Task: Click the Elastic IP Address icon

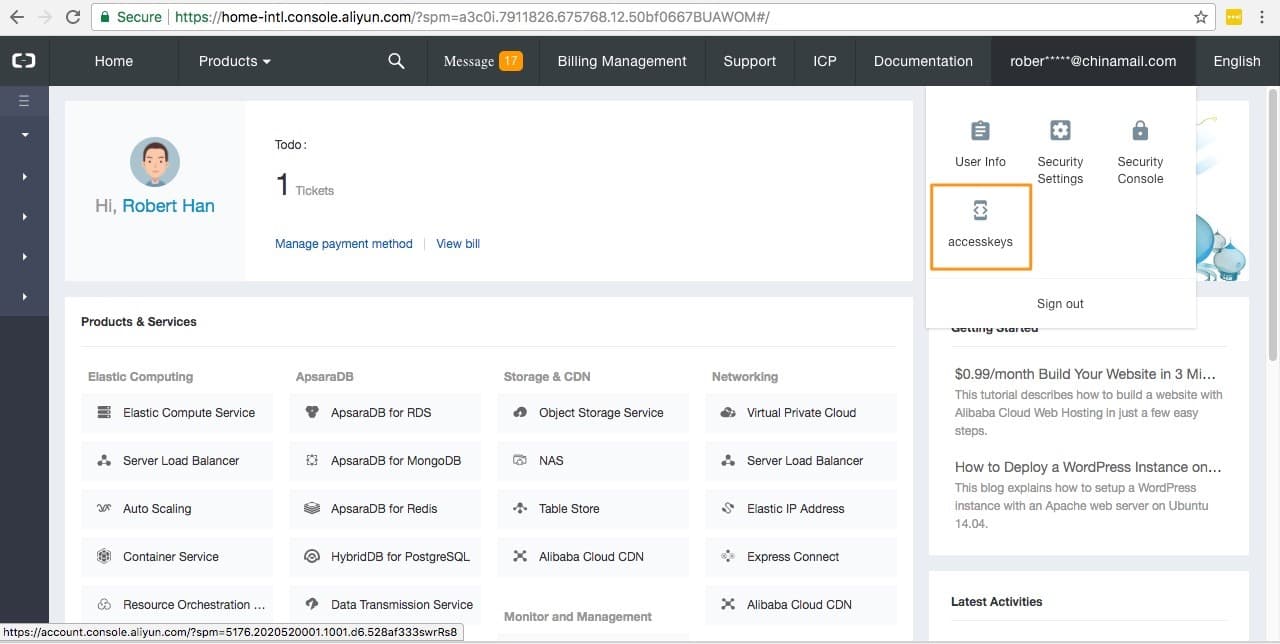Action: tap(728, 508)
